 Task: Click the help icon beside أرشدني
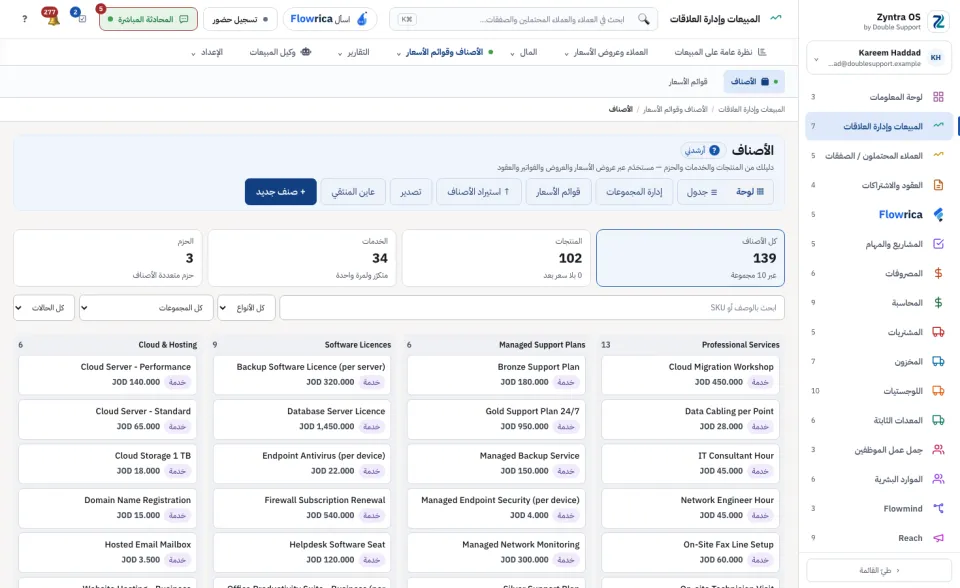(x=714, y=150)
